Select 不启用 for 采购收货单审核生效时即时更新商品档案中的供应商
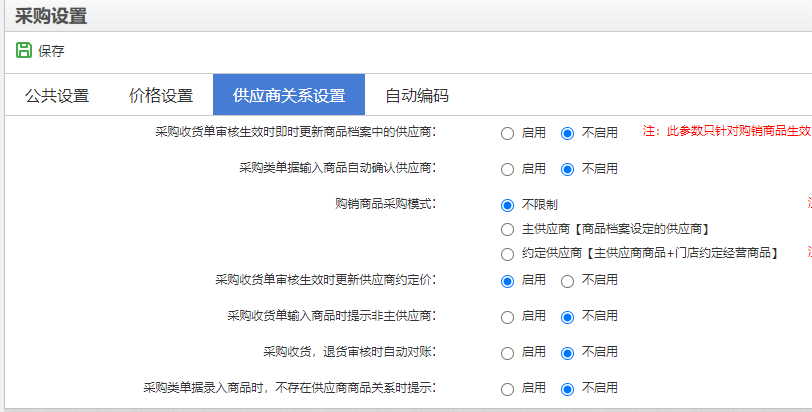812x412 pixels. click(x=568, y=134)
